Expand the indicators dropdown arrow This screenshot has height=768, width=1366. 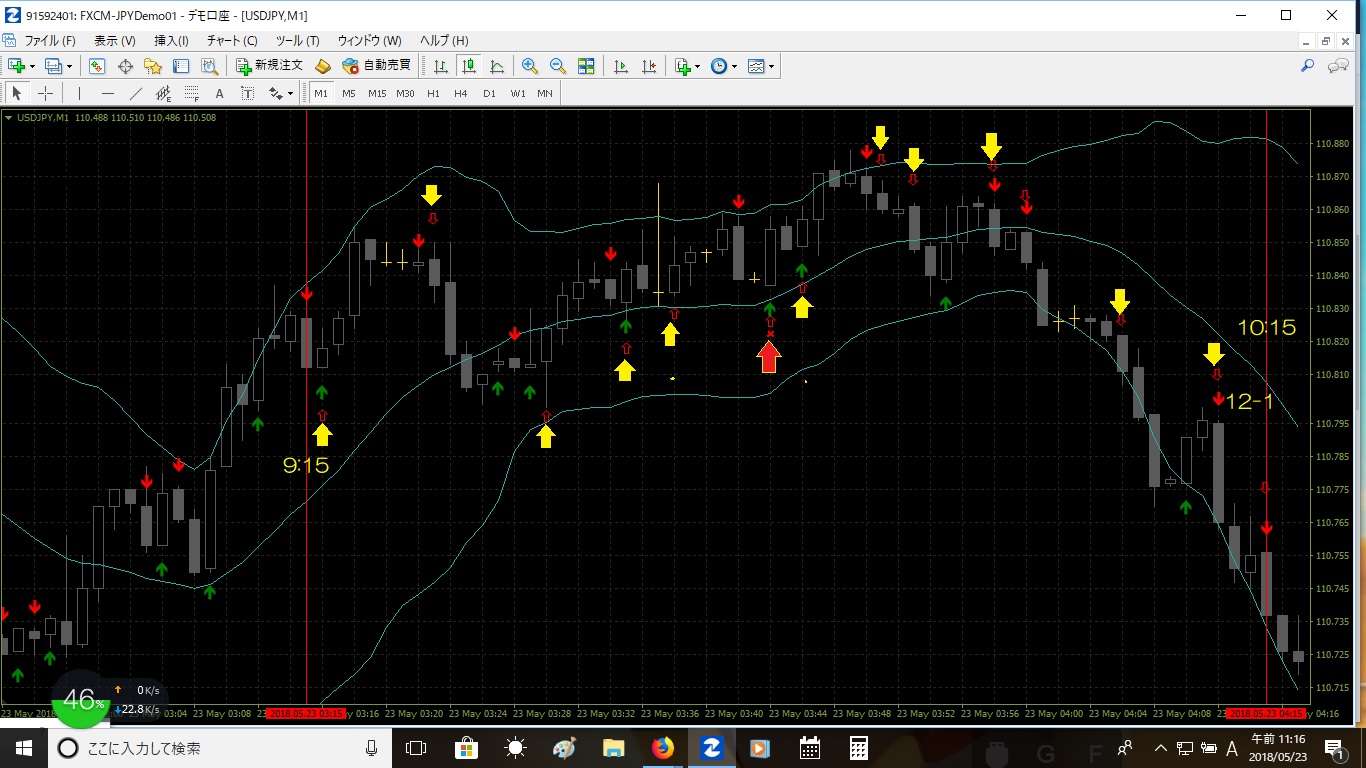(x=698, y=66)
